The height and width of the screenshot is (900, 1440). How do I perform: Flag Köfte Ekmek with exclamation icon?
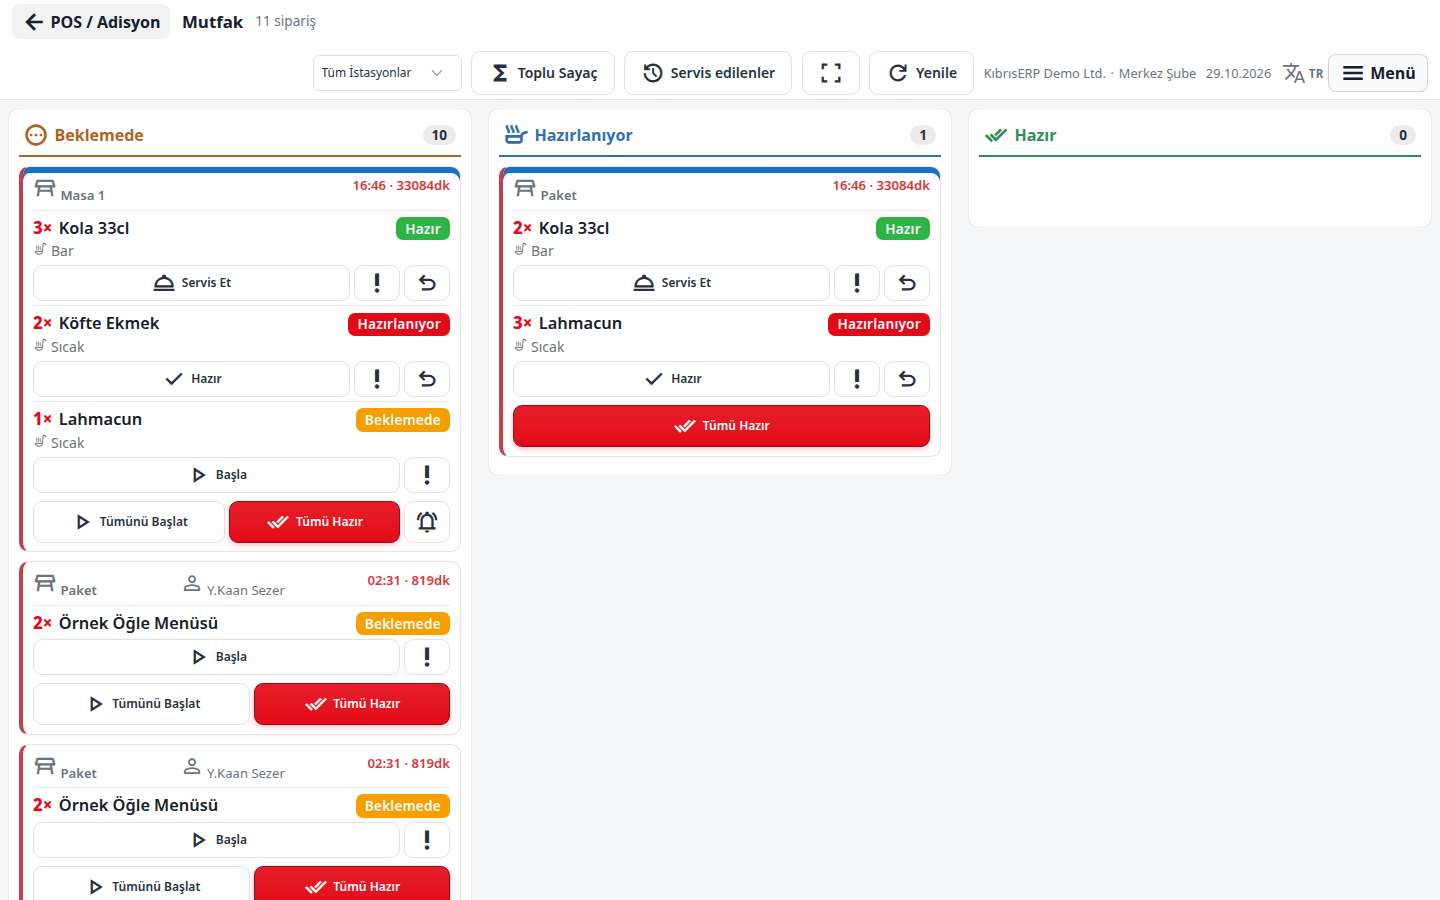377,379
